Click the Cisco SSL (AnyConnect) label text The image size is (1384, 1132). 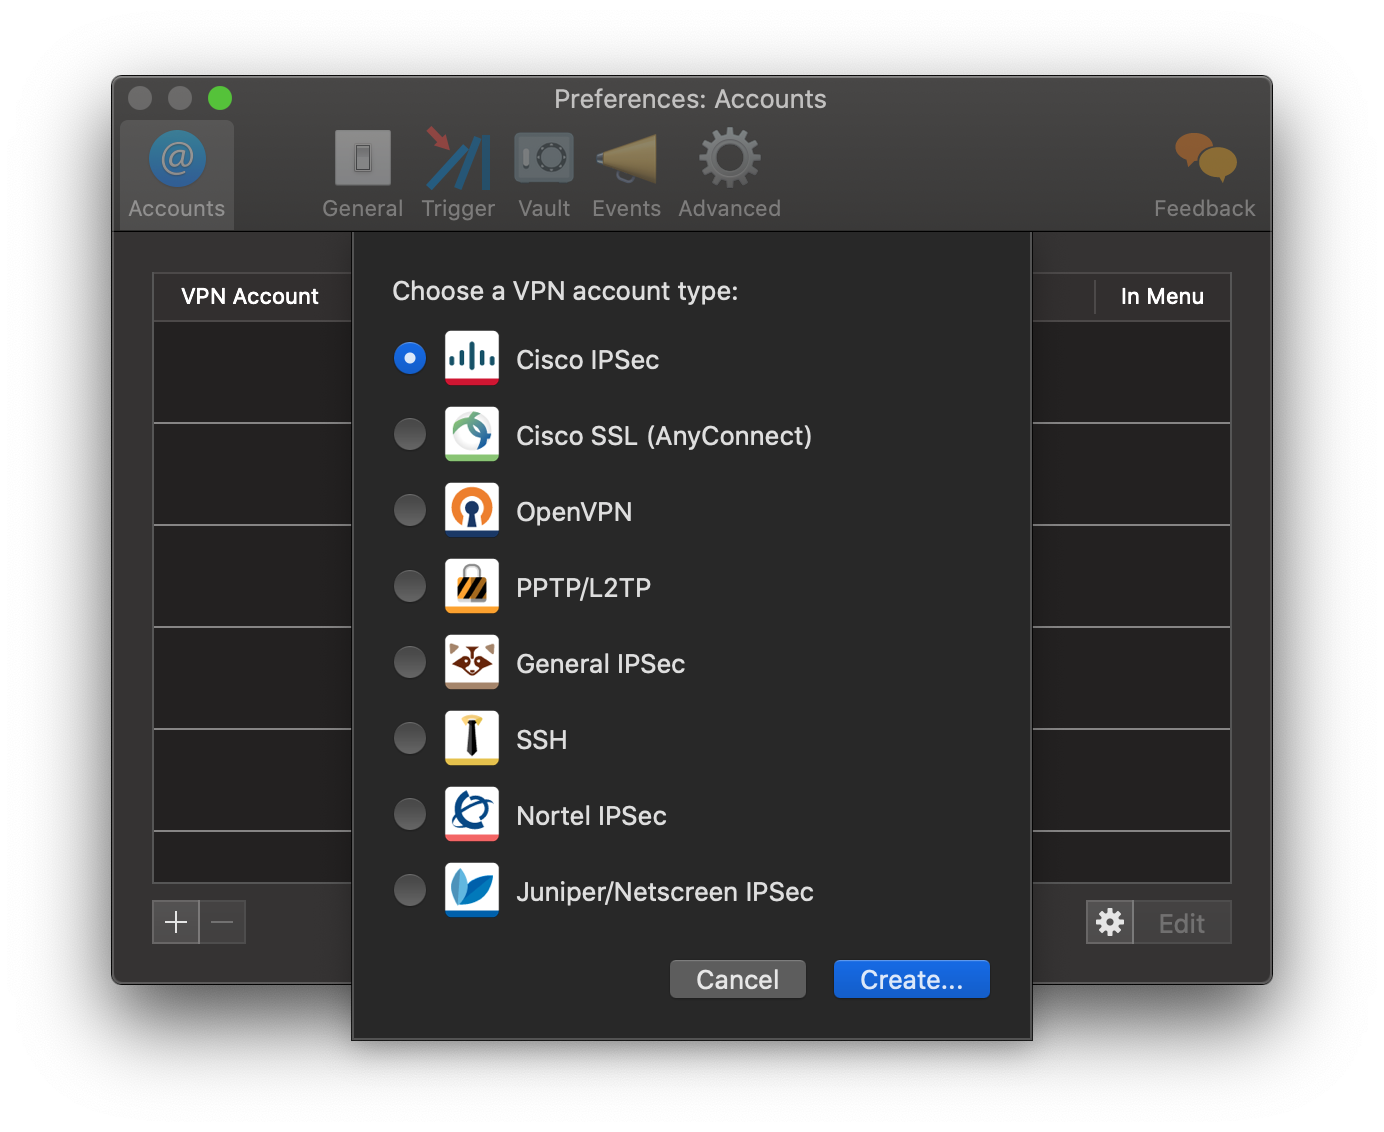[x=664, y=436]
